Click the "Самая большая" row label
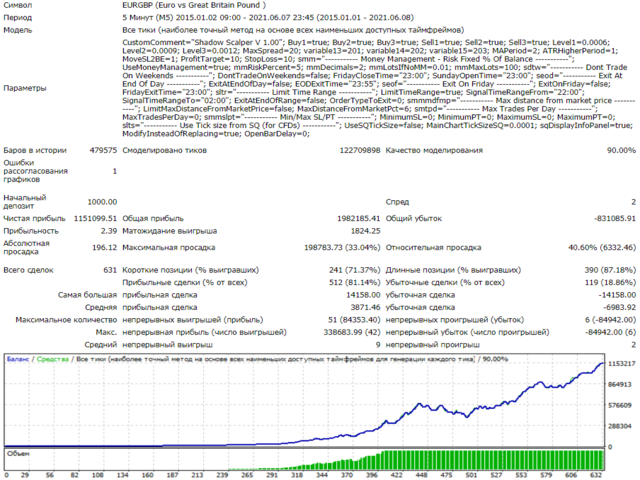This screenshot has width=640, height=480. click(87, 295)
